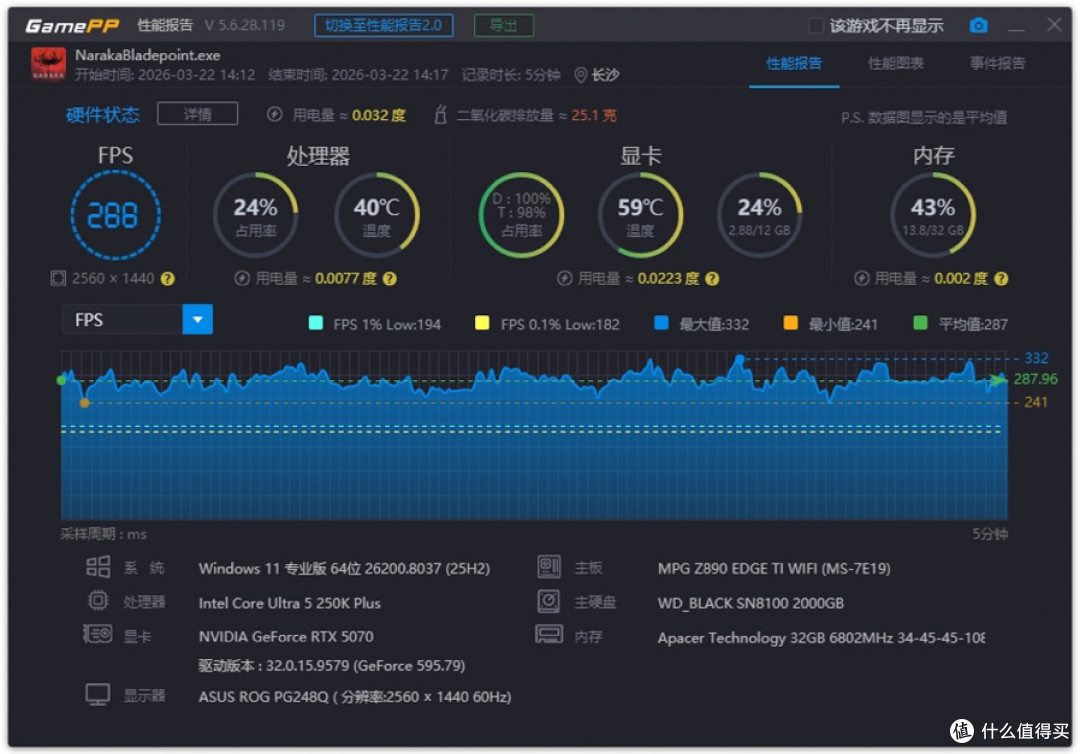Viewport: 1080px width, 754px height.
Task: Click the orange 241 minimum marker on chart
Action: [84, 403]
